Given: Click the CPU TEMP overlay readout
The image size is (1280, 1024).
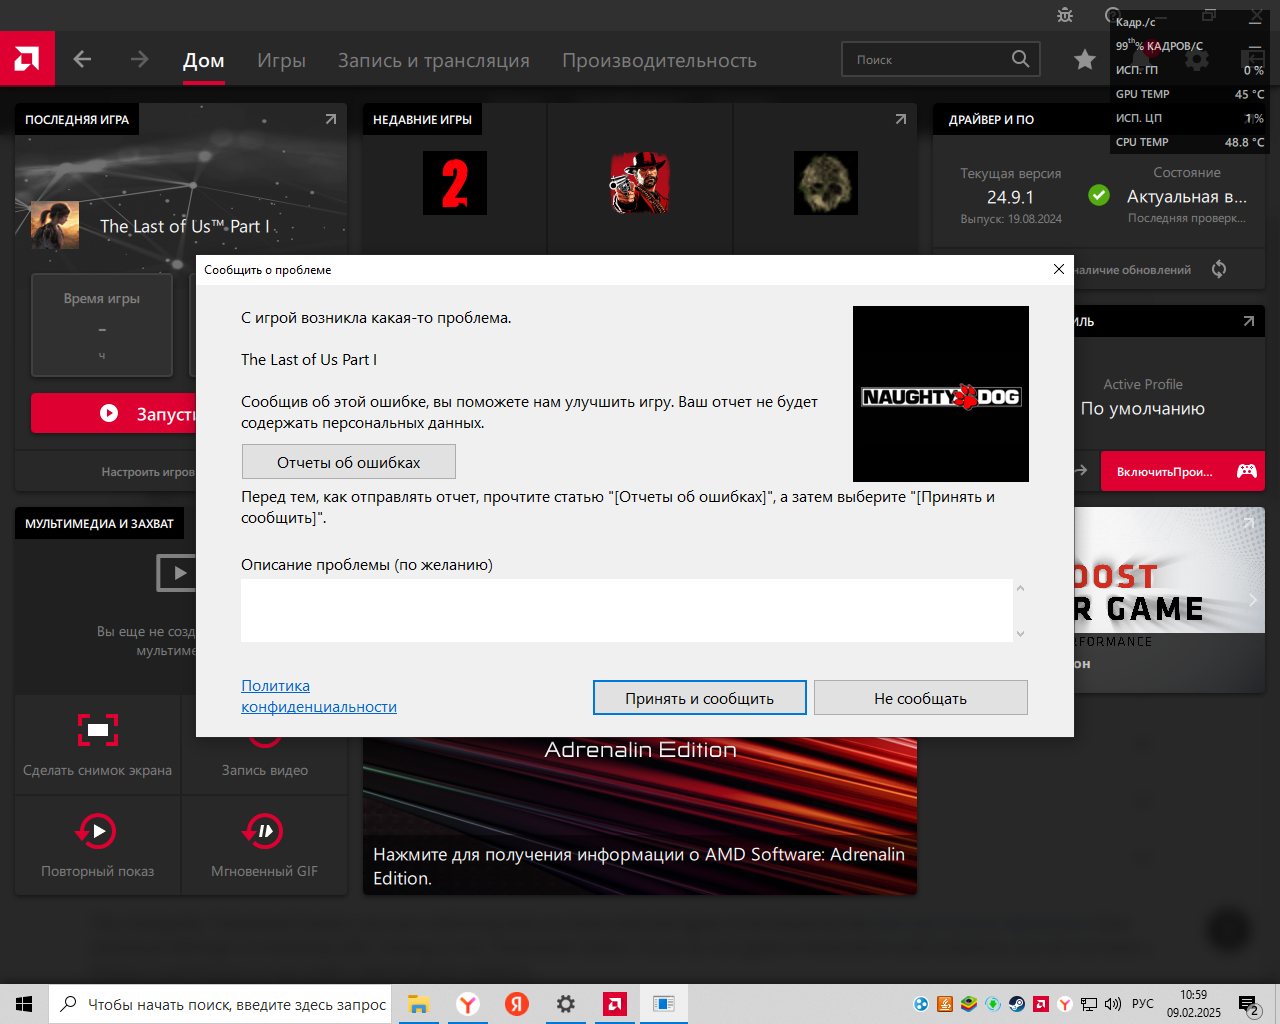Looking at the screenshot, I should click(1190, 142).
